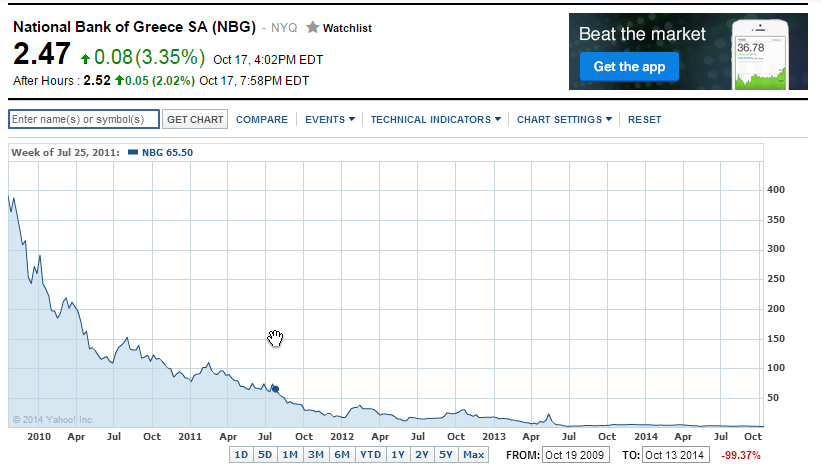Click the 50 y-axis label
This screenshot has height=466, width=821.
click(x=773, y=397)
